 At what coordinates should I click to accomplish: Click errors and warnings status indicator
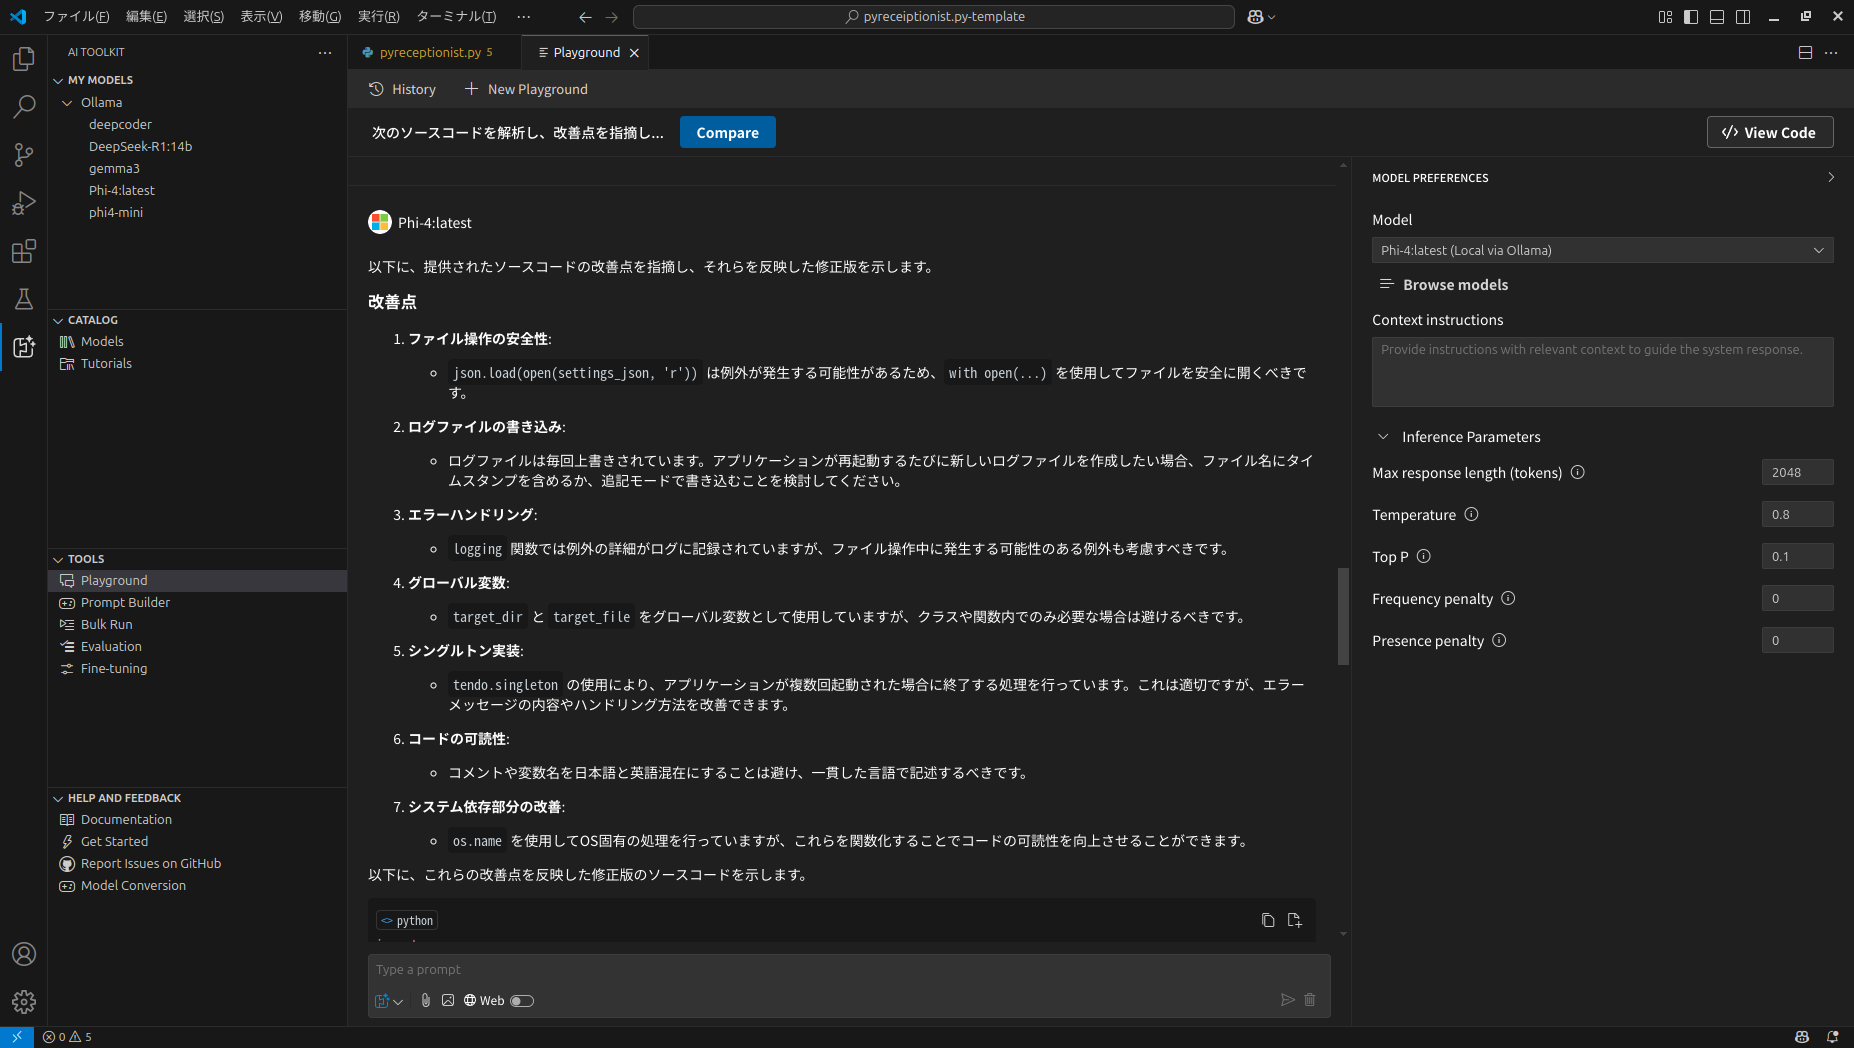point(67,1037)
